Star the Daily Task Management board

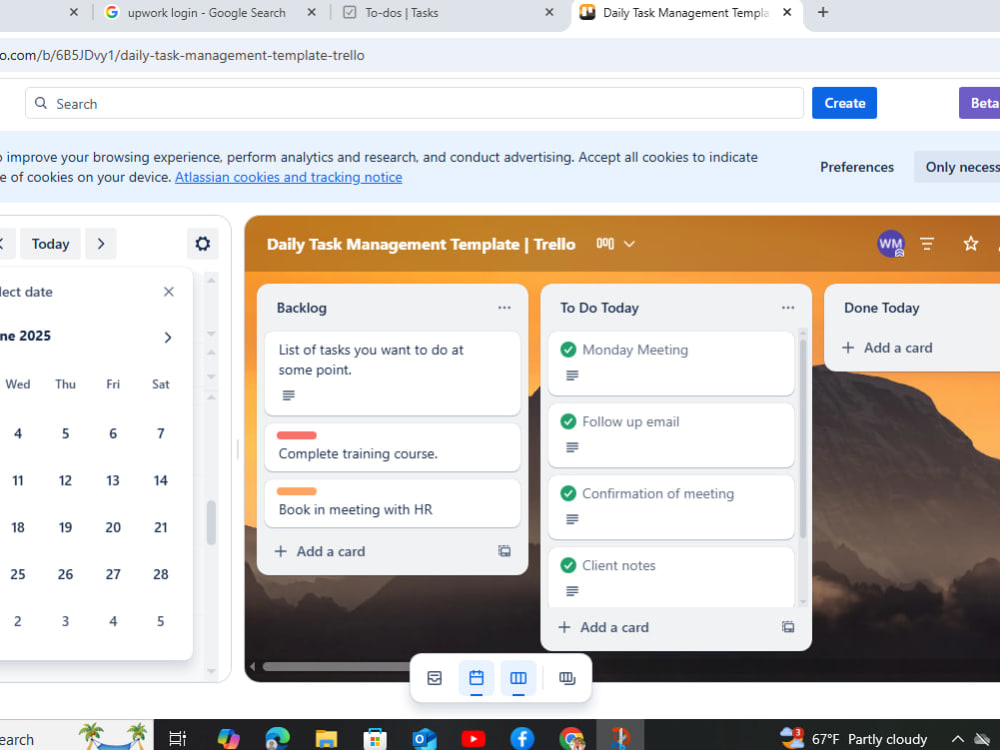[971, 244]
